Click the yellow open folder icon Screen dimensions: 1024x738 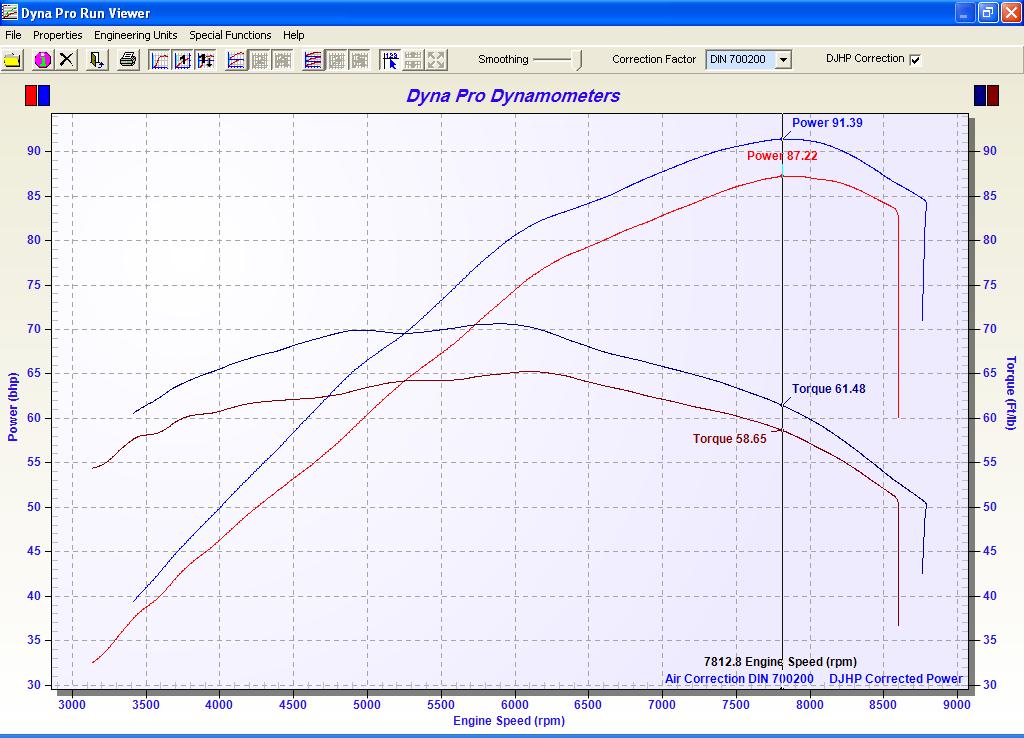click(12, 60)
